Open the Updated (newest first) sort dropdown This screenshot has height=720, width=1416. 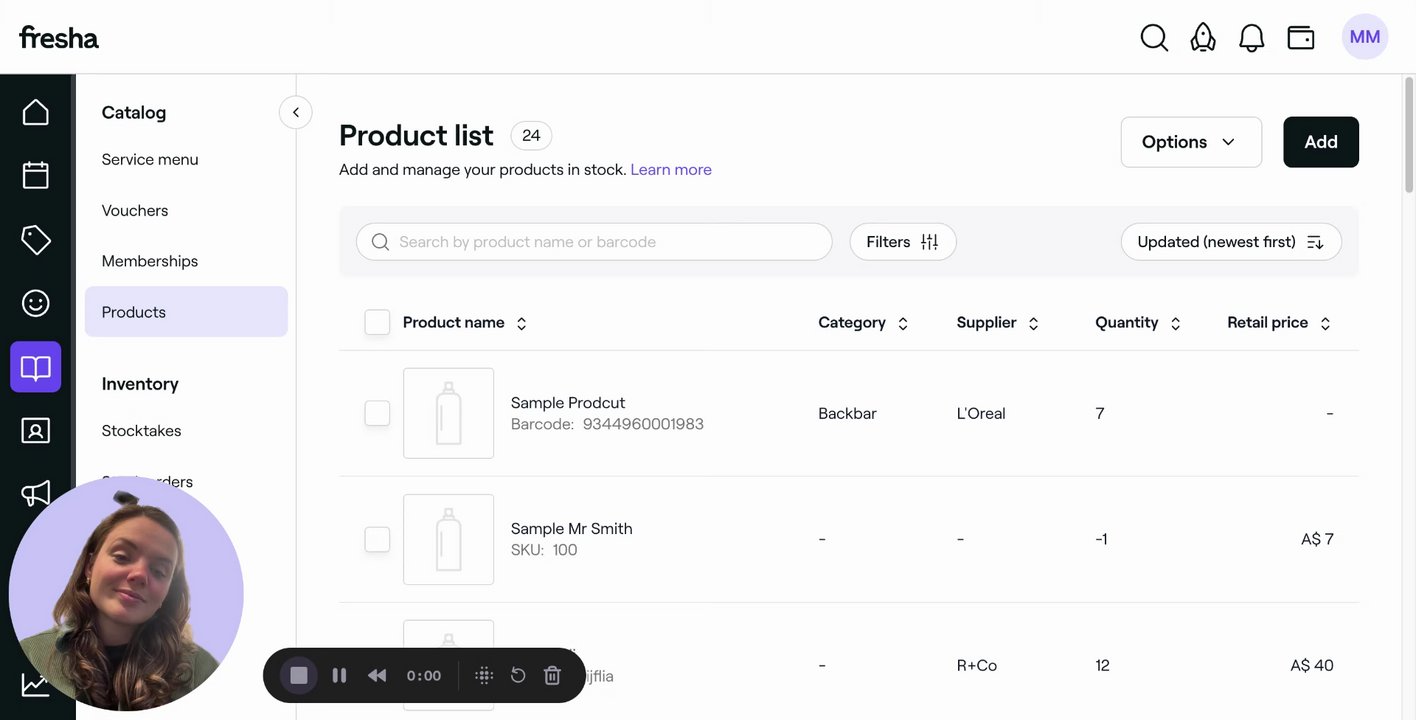[x=1230, y=242]
